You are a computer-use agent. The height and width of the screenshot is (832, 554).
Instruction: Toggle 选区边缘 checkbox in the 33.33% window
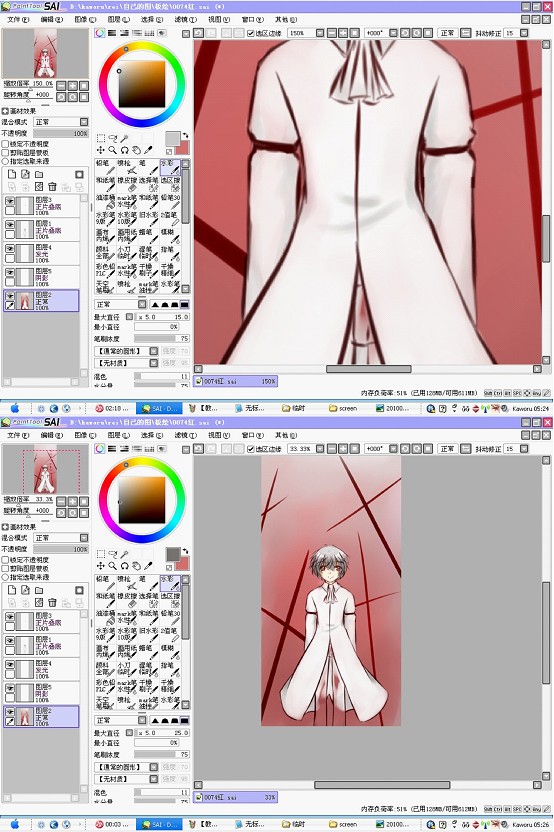[x=250, y=449]
